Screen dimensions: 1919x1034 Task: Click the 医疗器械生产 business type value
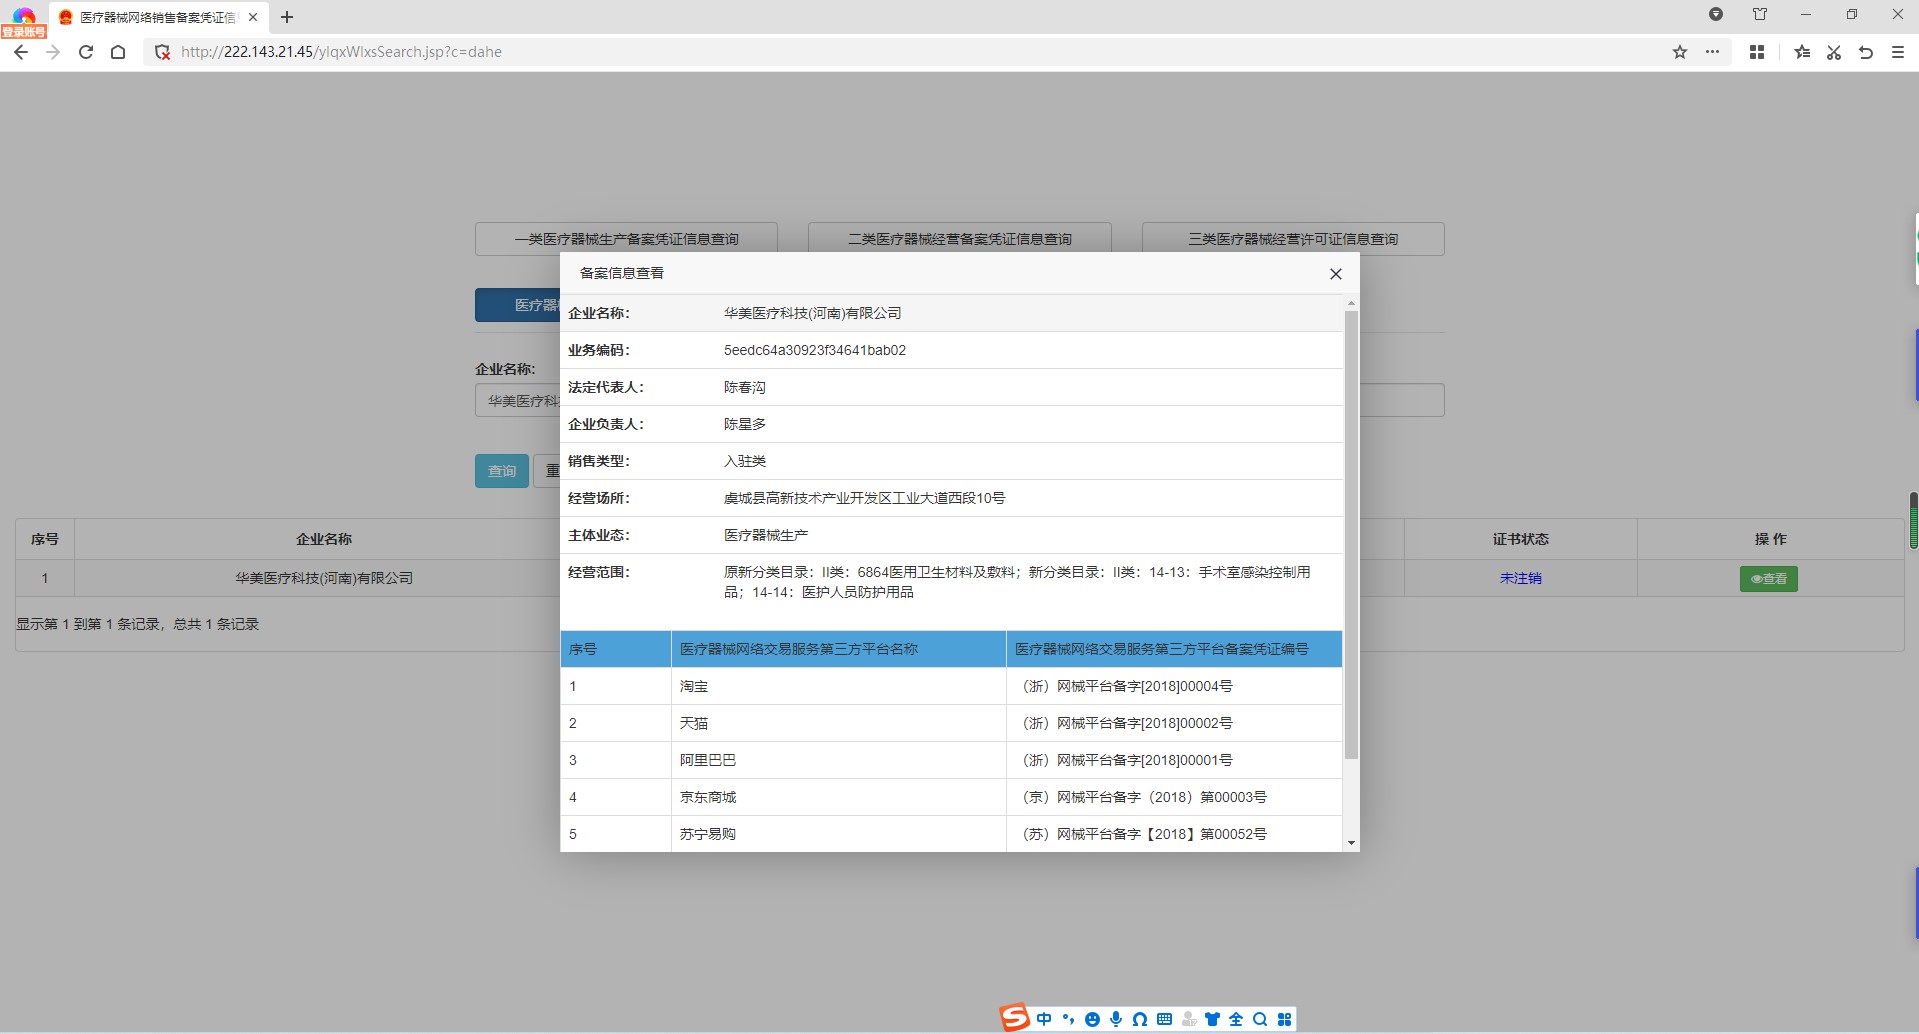[766, 535]
